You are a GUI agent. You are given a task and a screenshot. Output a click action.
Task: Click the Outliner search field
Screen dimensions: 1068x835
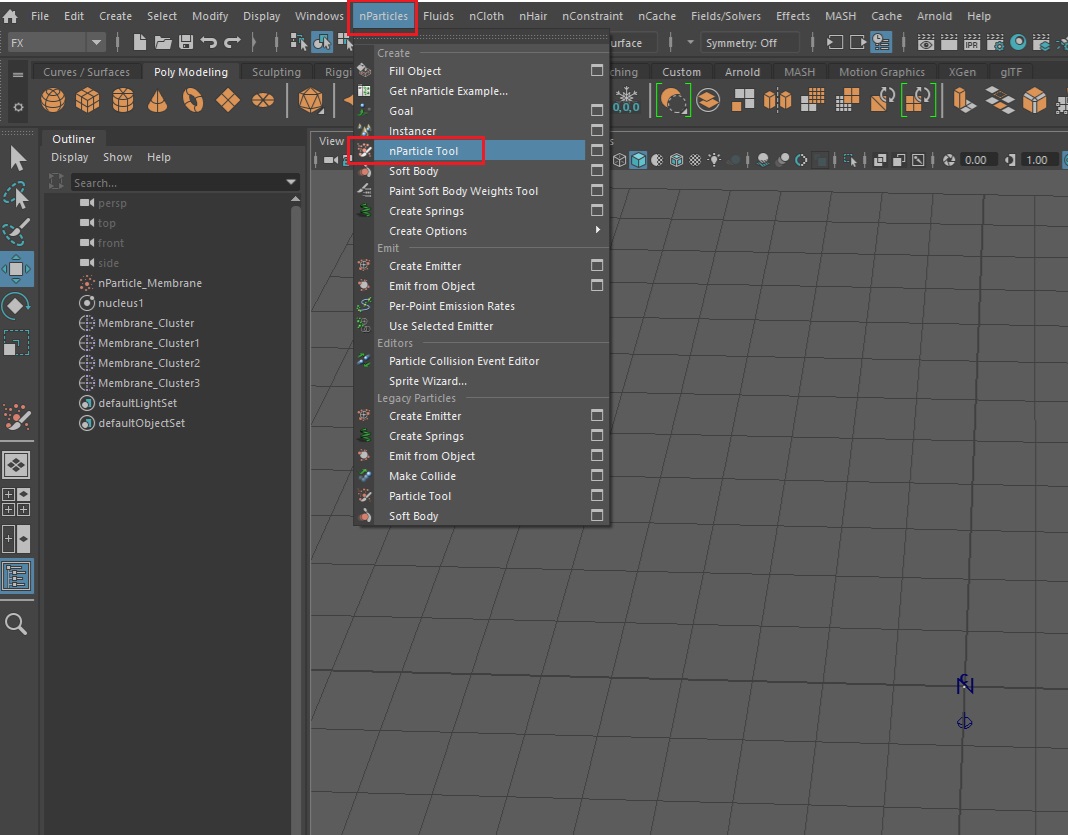177,183
